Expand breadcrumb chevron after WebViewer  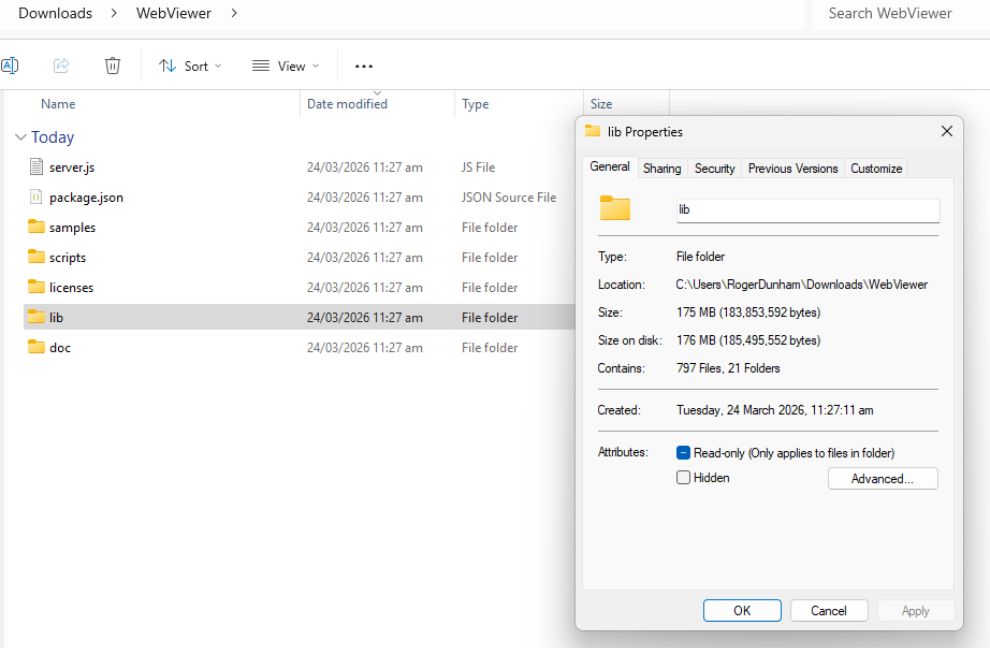pos(234,13)
